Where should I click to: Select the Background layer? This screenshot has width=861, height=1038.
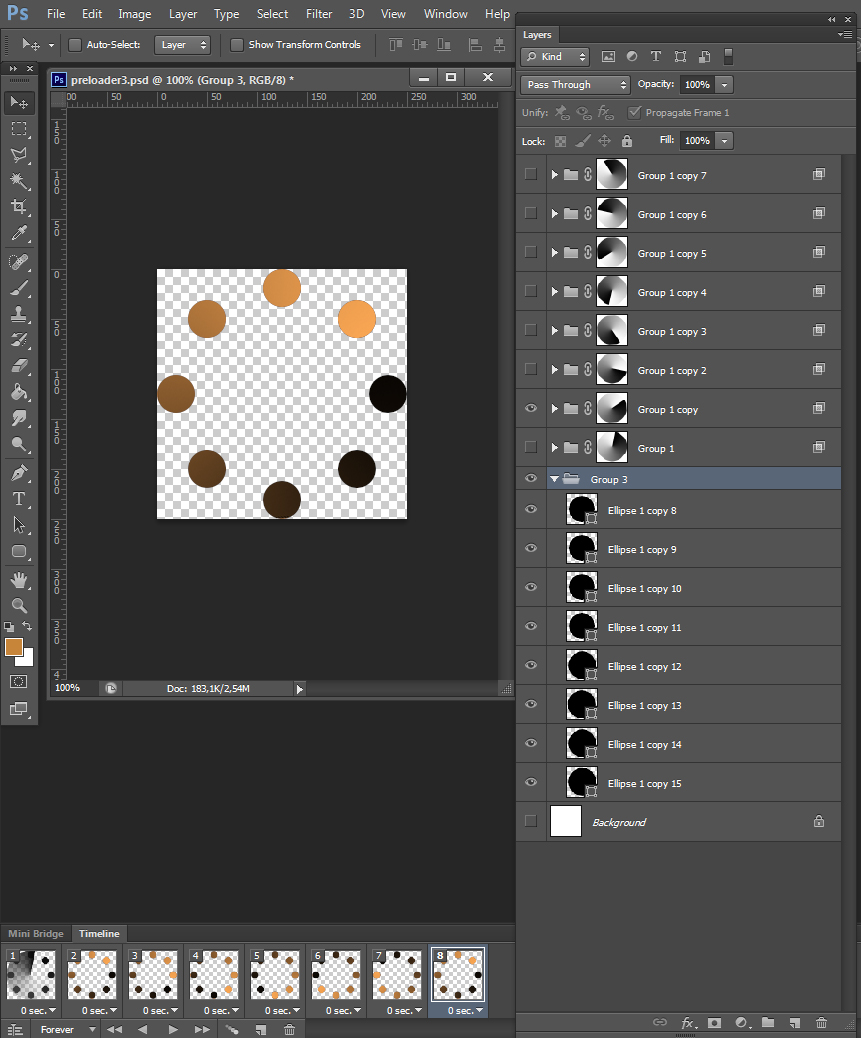[x=680, y=822]
